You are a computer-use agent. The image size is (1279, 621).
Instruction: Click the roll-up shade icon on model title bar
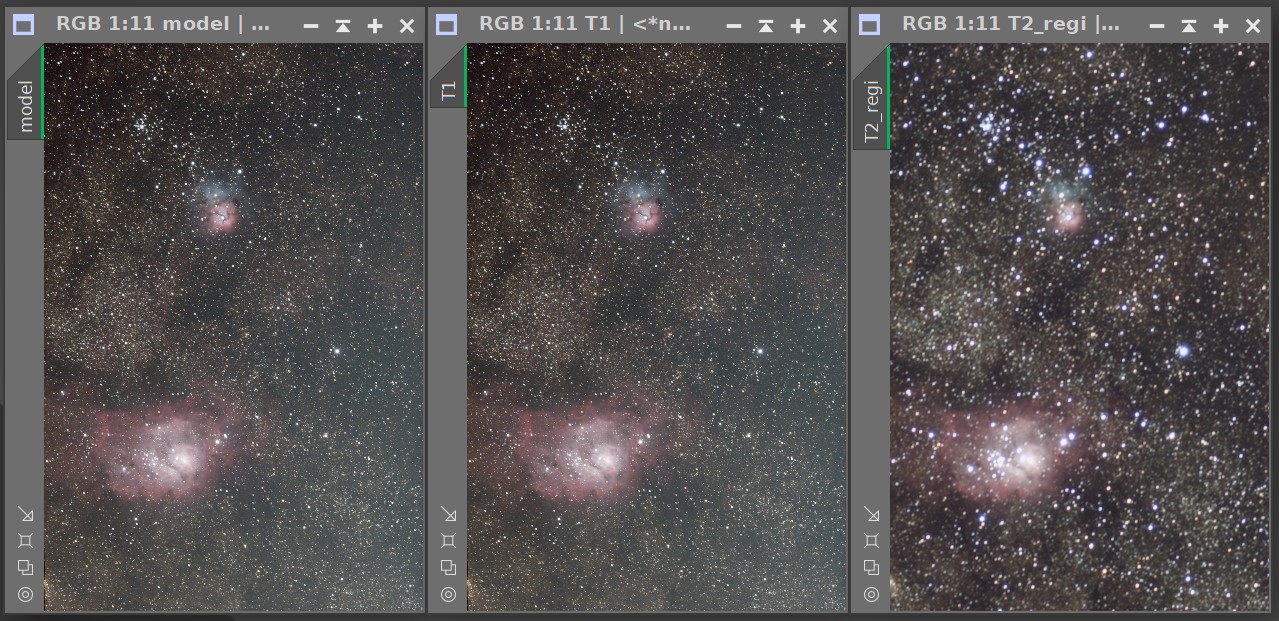click(x=342, y=25)
